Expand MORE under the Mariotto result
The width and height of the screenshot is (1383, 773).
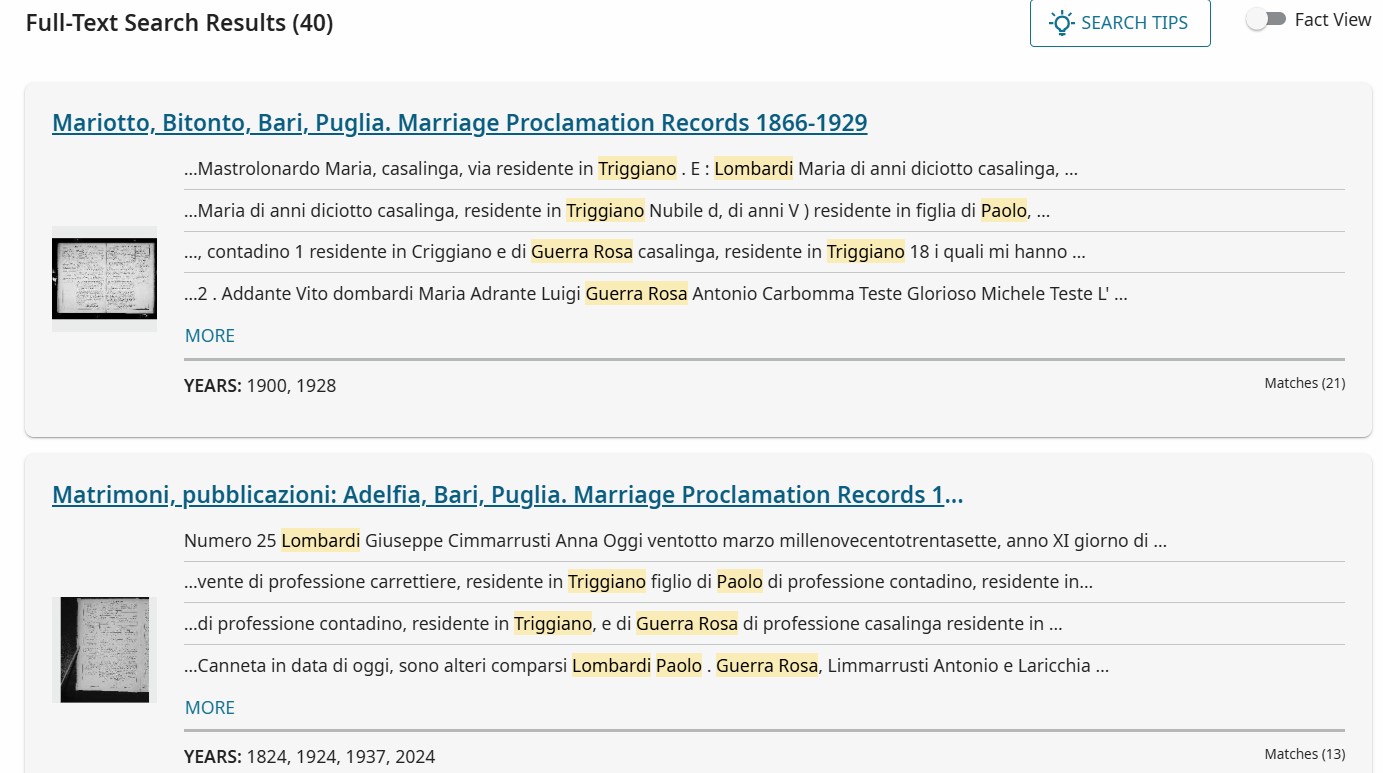point(210,336)
